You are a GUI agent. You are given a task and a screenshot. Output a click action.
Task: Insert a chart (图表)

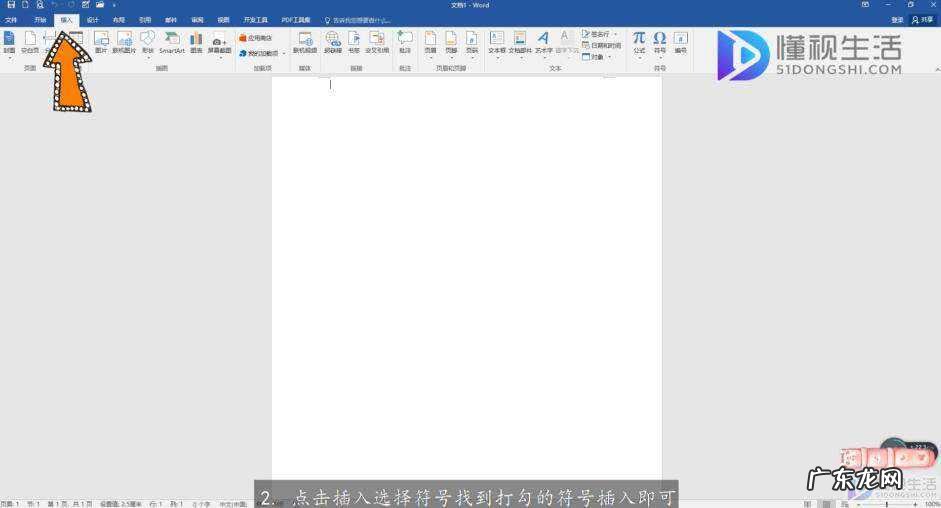(196, 43)
